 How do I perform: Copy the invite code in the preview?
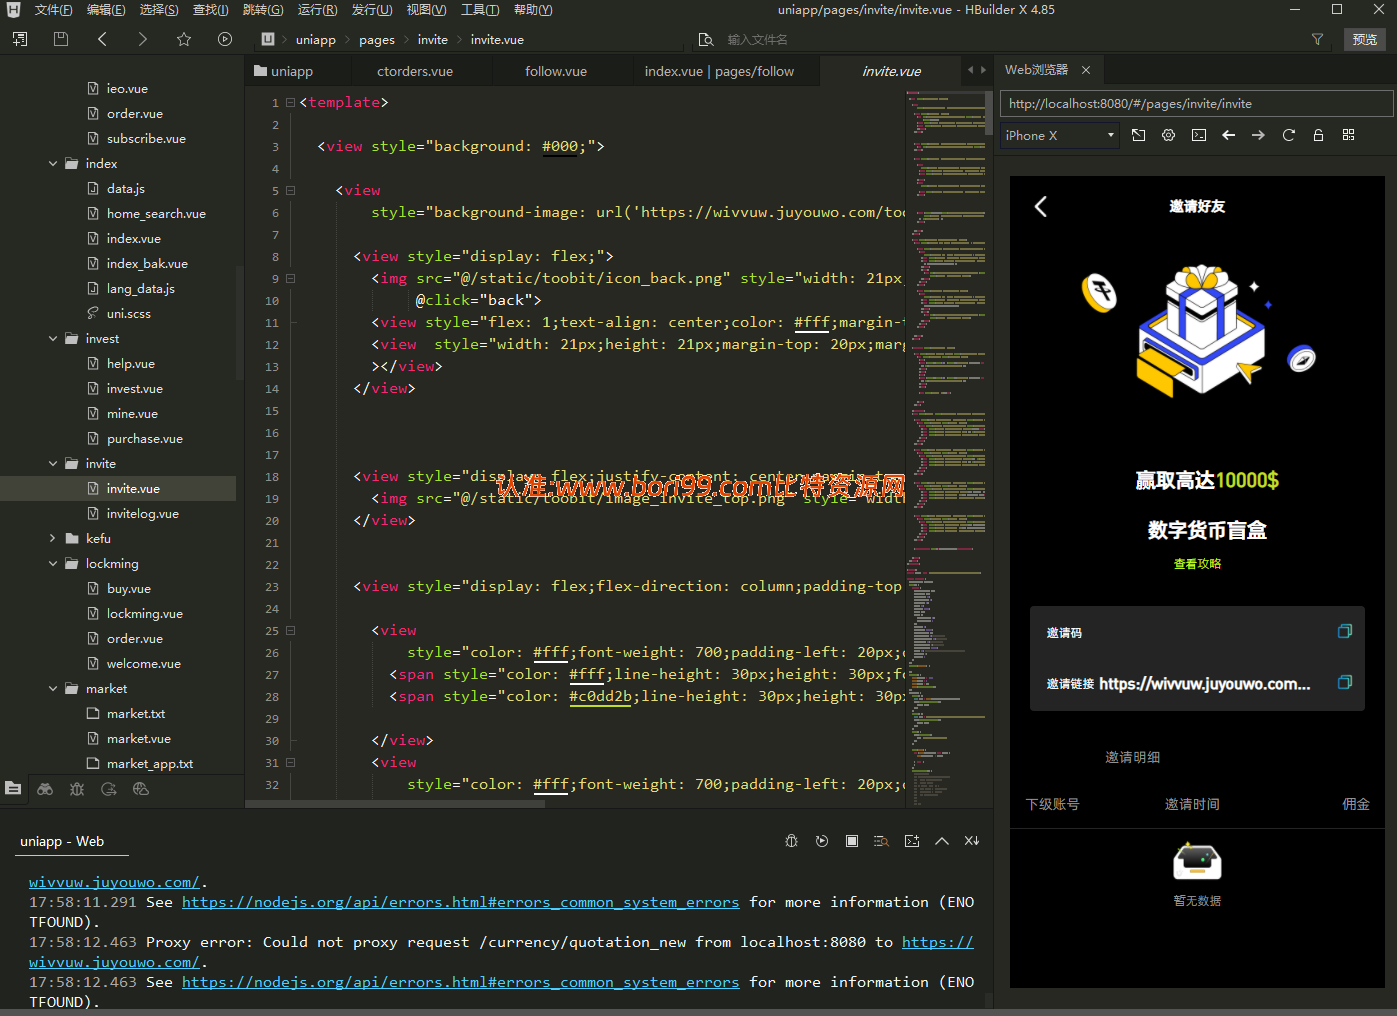1345,631
